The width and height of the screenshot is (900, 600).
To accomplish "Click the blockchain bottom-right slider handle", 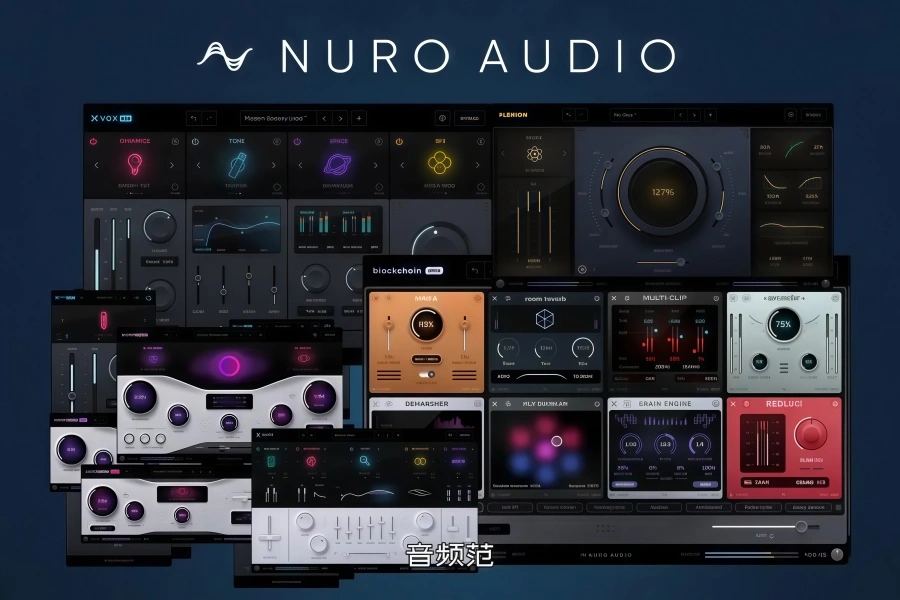I will 801,526.
